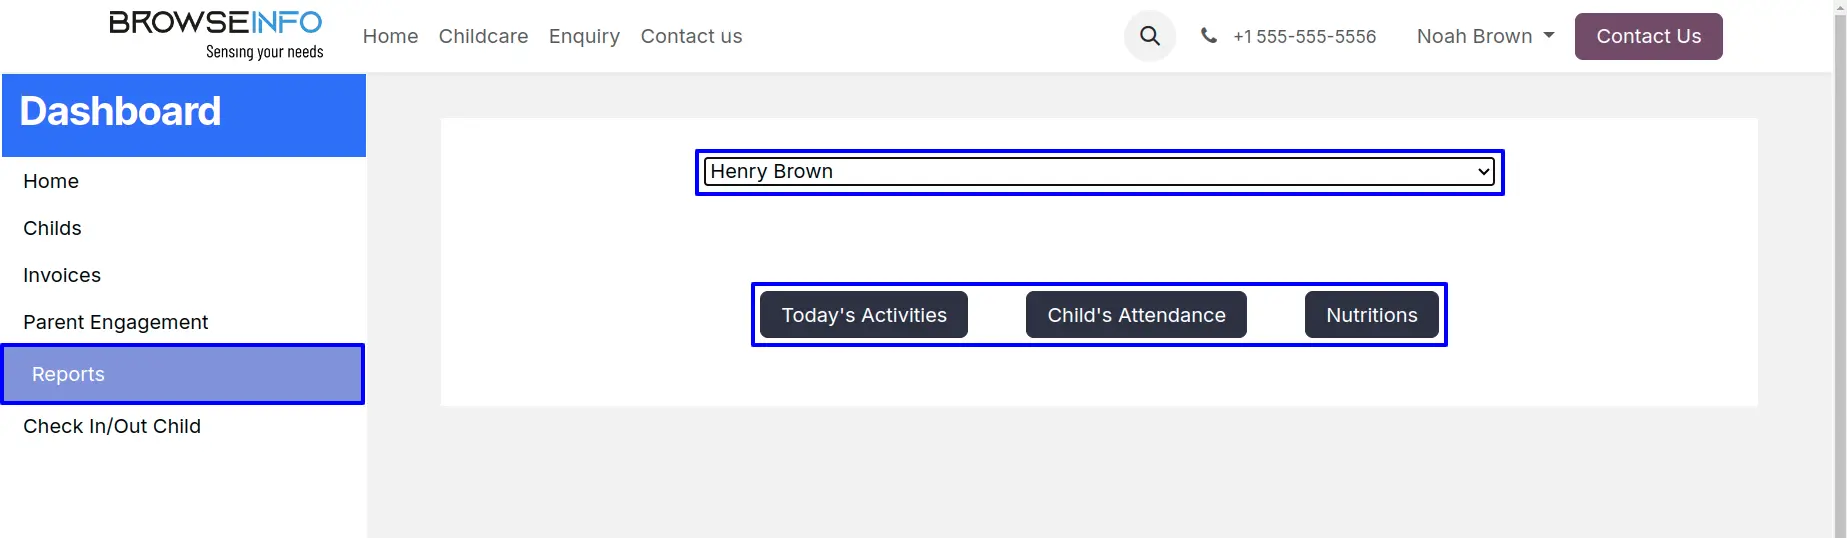Open Check In/Out Child page
The image size is (1847, 538).
click(112, 426)
